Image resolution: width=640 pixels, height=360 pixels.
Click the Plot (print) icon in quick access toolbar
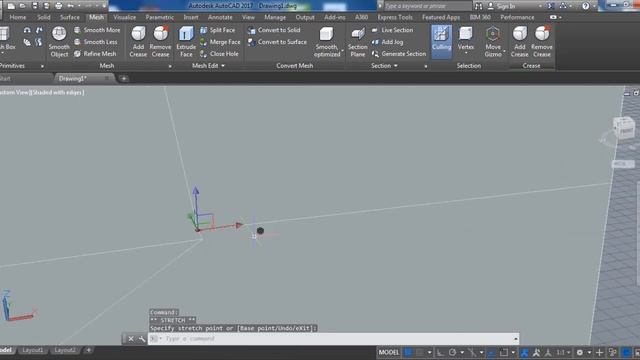(59, 6)
